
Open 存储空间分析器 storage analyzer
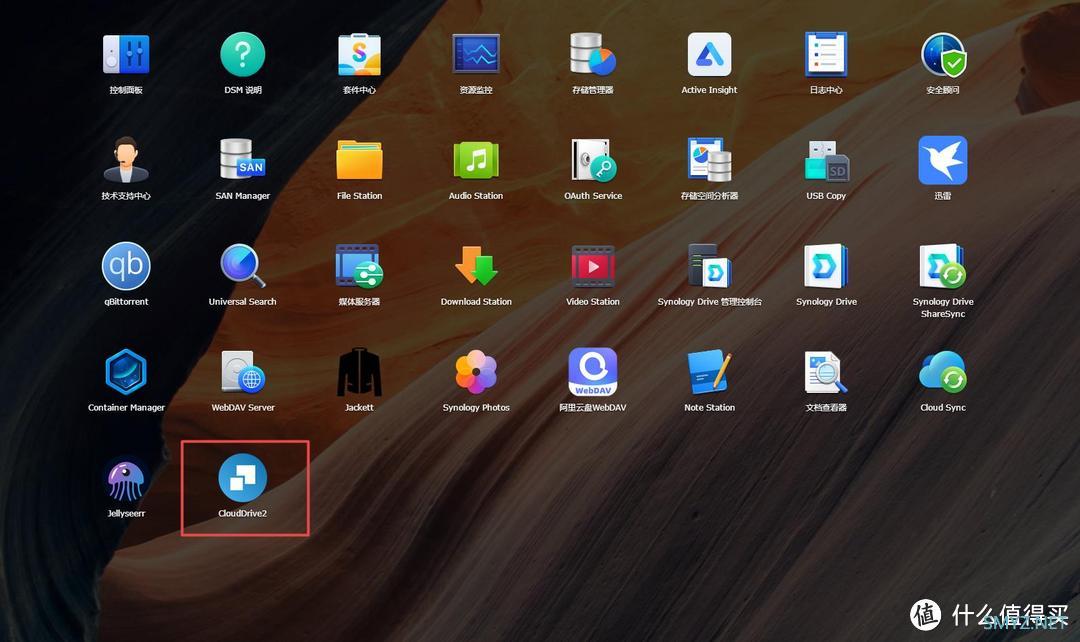point(709,160)
